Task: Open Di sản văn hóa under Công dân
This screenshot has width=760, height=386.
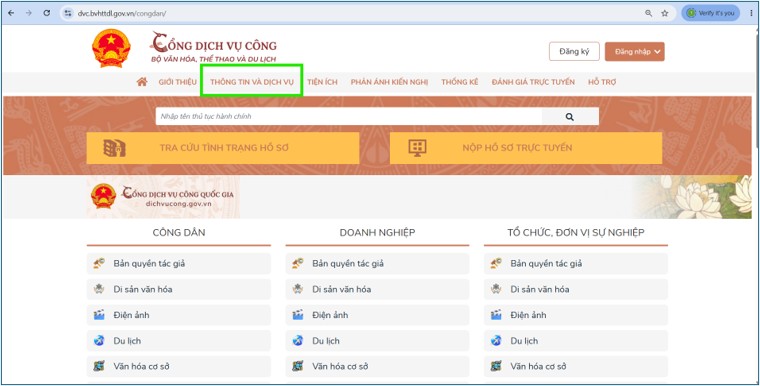Action: 179,289
